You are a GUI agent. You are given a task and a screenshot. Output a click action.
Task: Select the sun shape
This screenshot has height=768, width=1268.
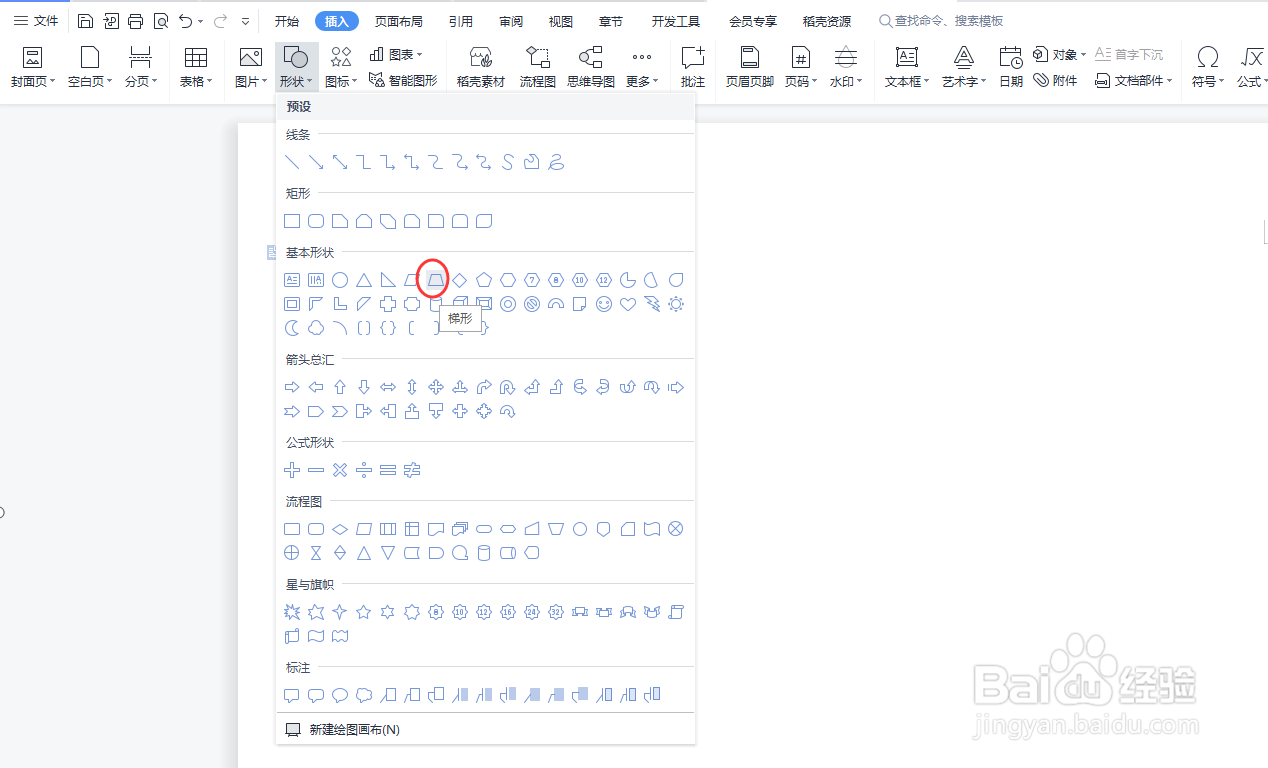point(676,304)
